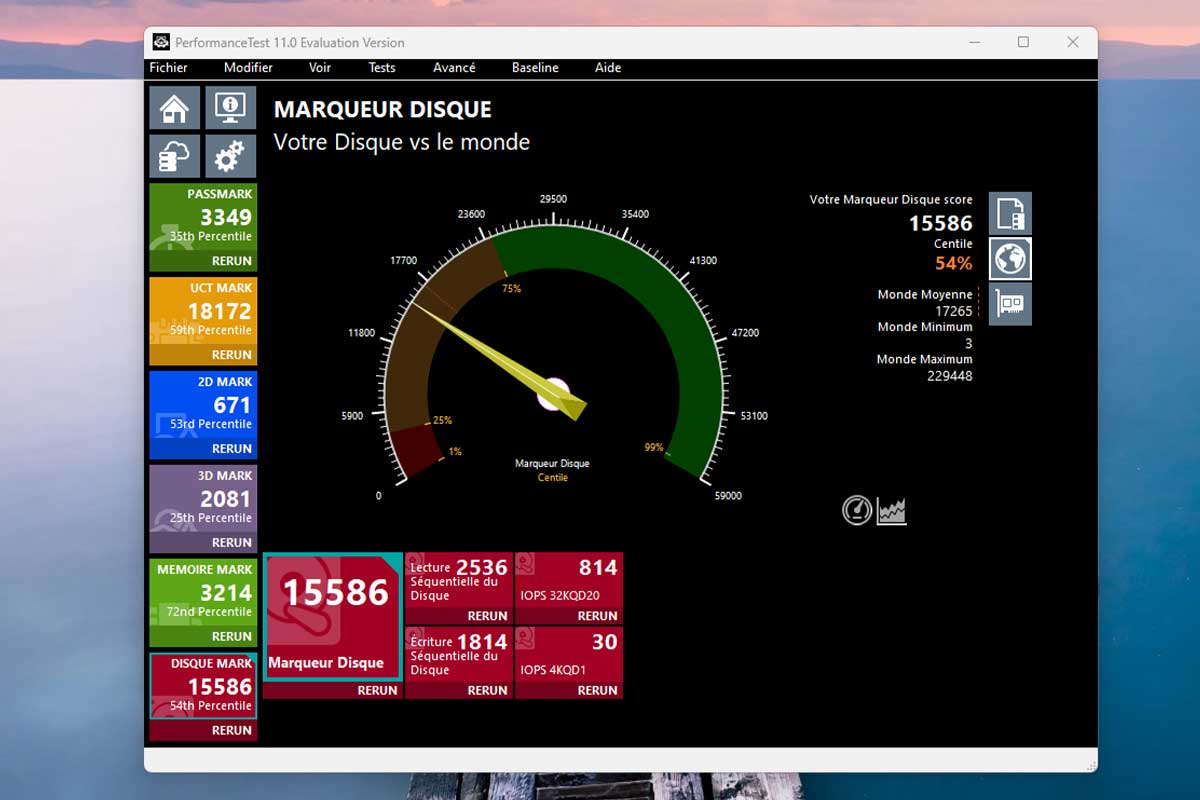Select the 2D MARK 671 score tile
The image size is (1200, 800).
click(x=203, y=405)
